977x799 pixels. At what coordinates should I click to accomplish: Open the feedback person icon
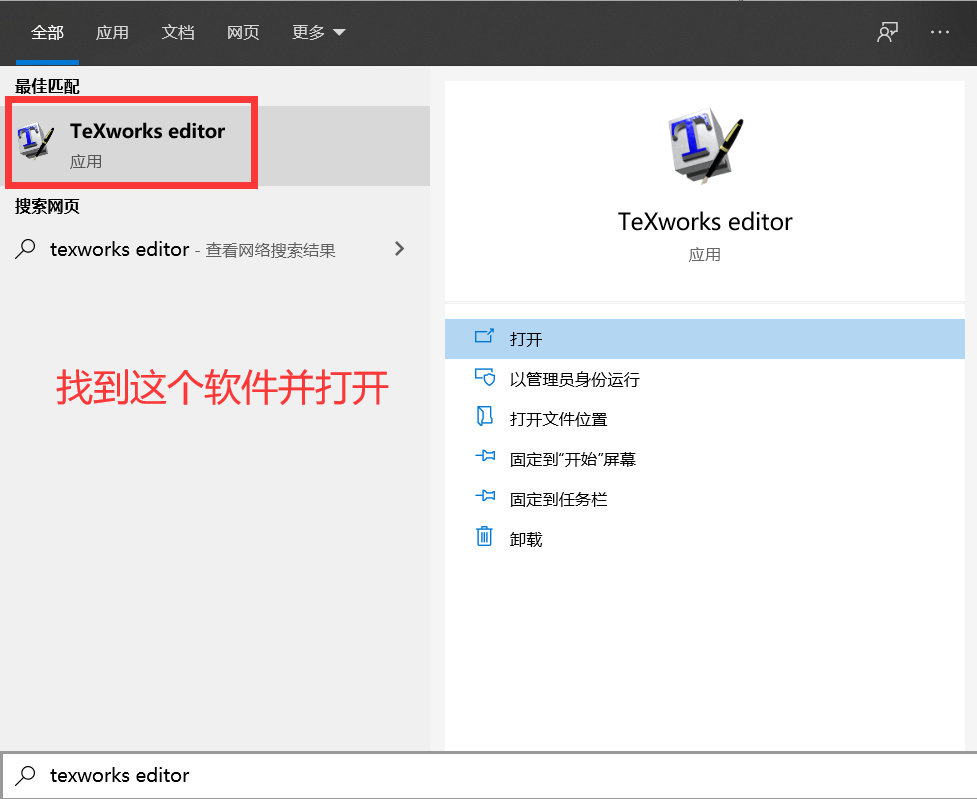tap(887, 32)
